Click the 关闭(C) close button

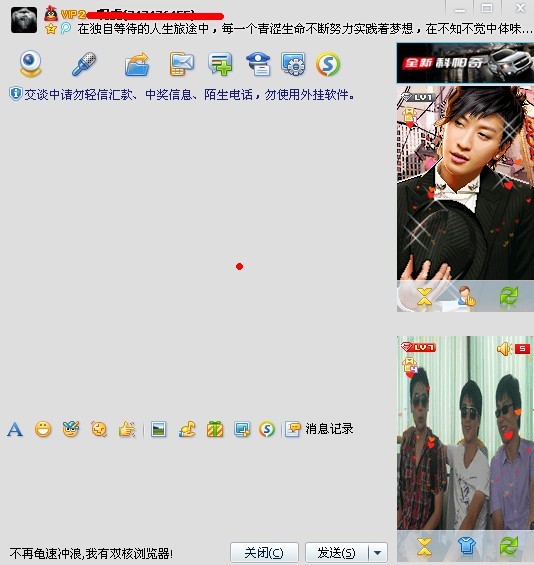tap(264, 552)
